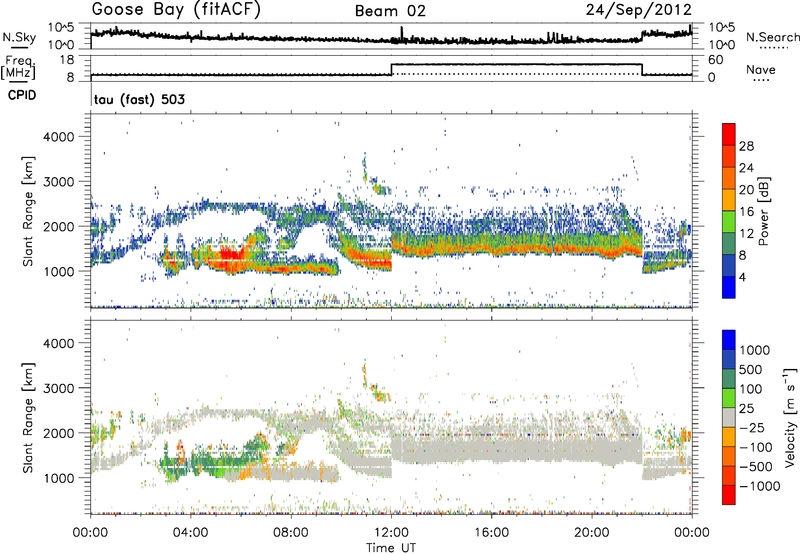This screenshot has width=800, height=554.
Task: Click the 'N.Search' legend label
Action: [773, 37]
